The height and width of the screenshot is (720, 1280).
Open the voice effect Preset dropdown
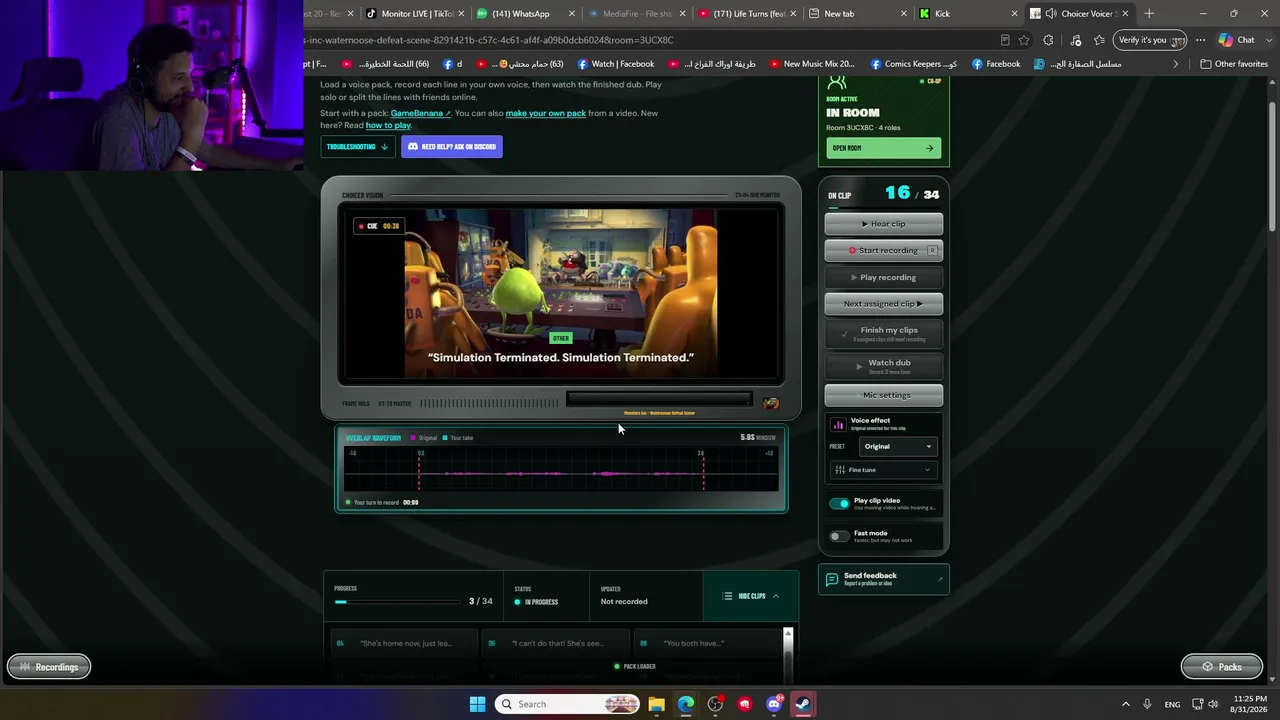point(897,446)
